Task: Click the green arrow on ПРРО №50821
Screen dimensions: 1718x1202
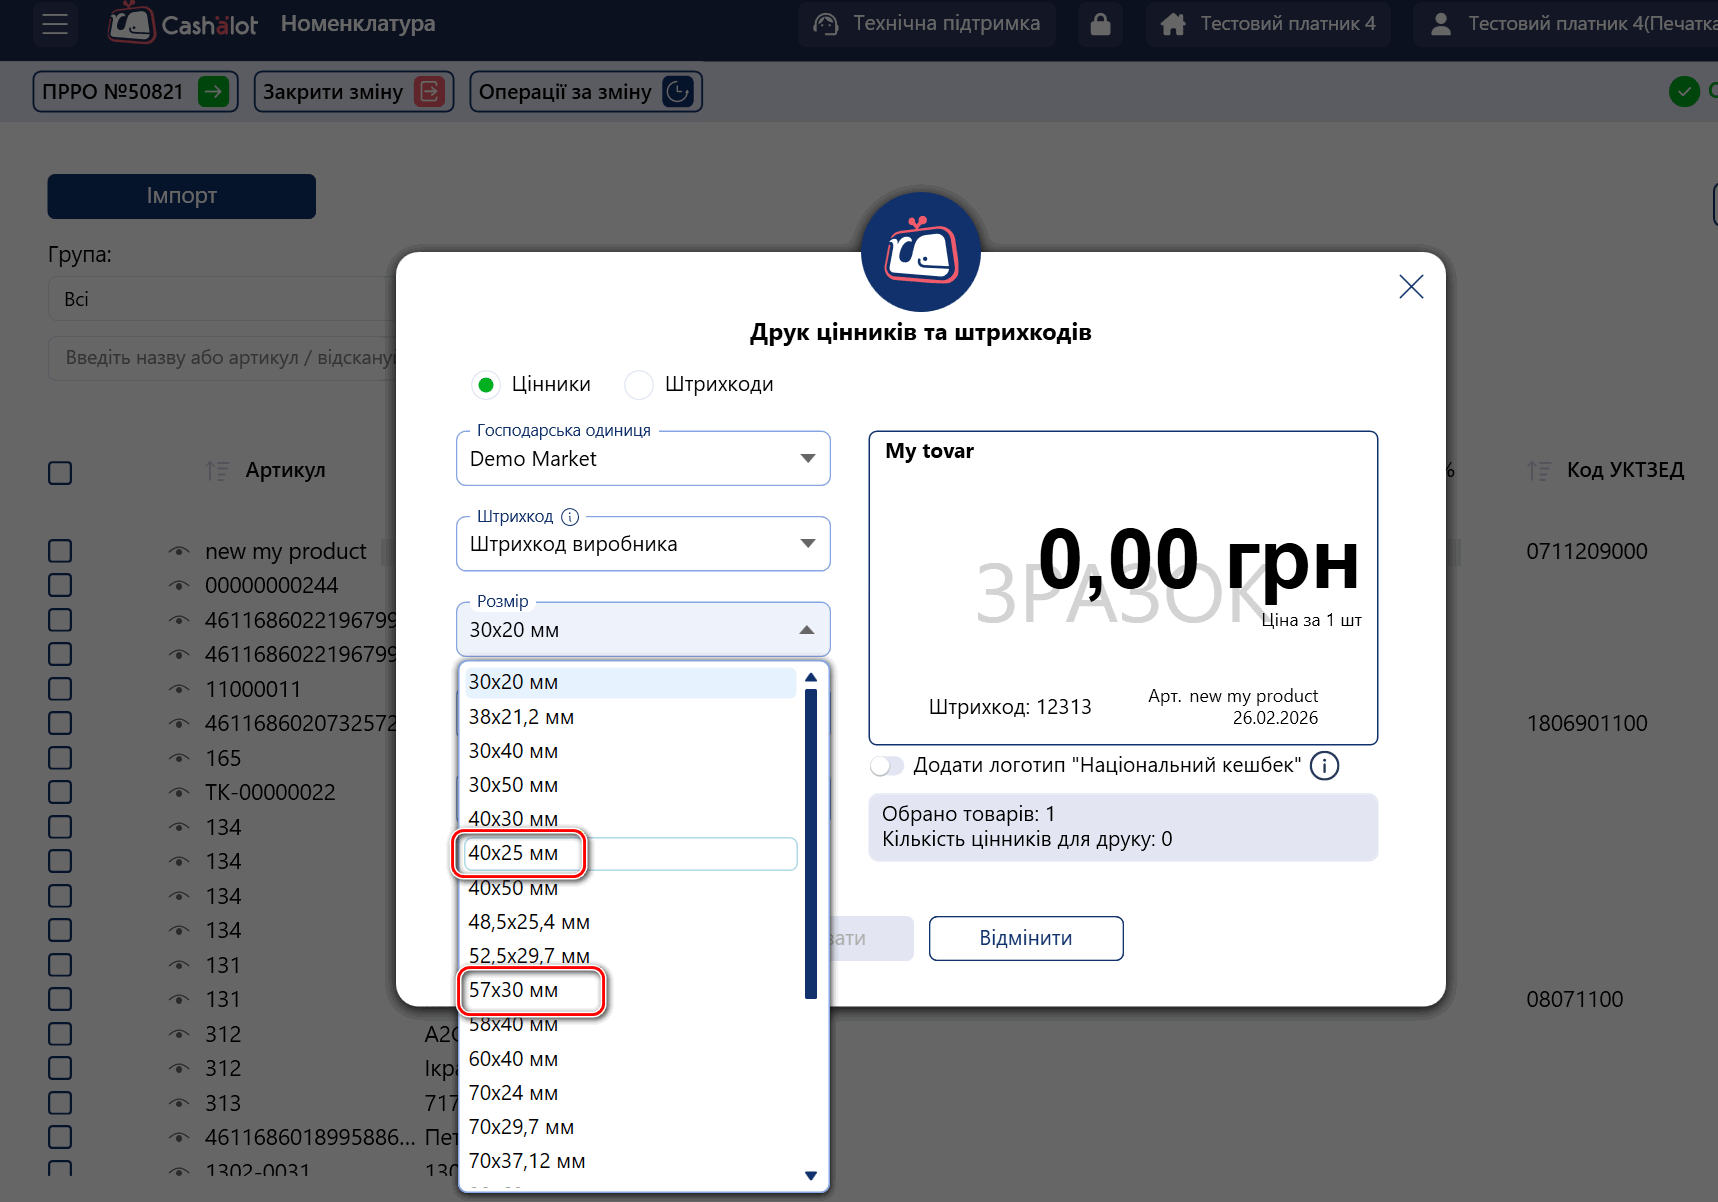Action: click(213, 92)
